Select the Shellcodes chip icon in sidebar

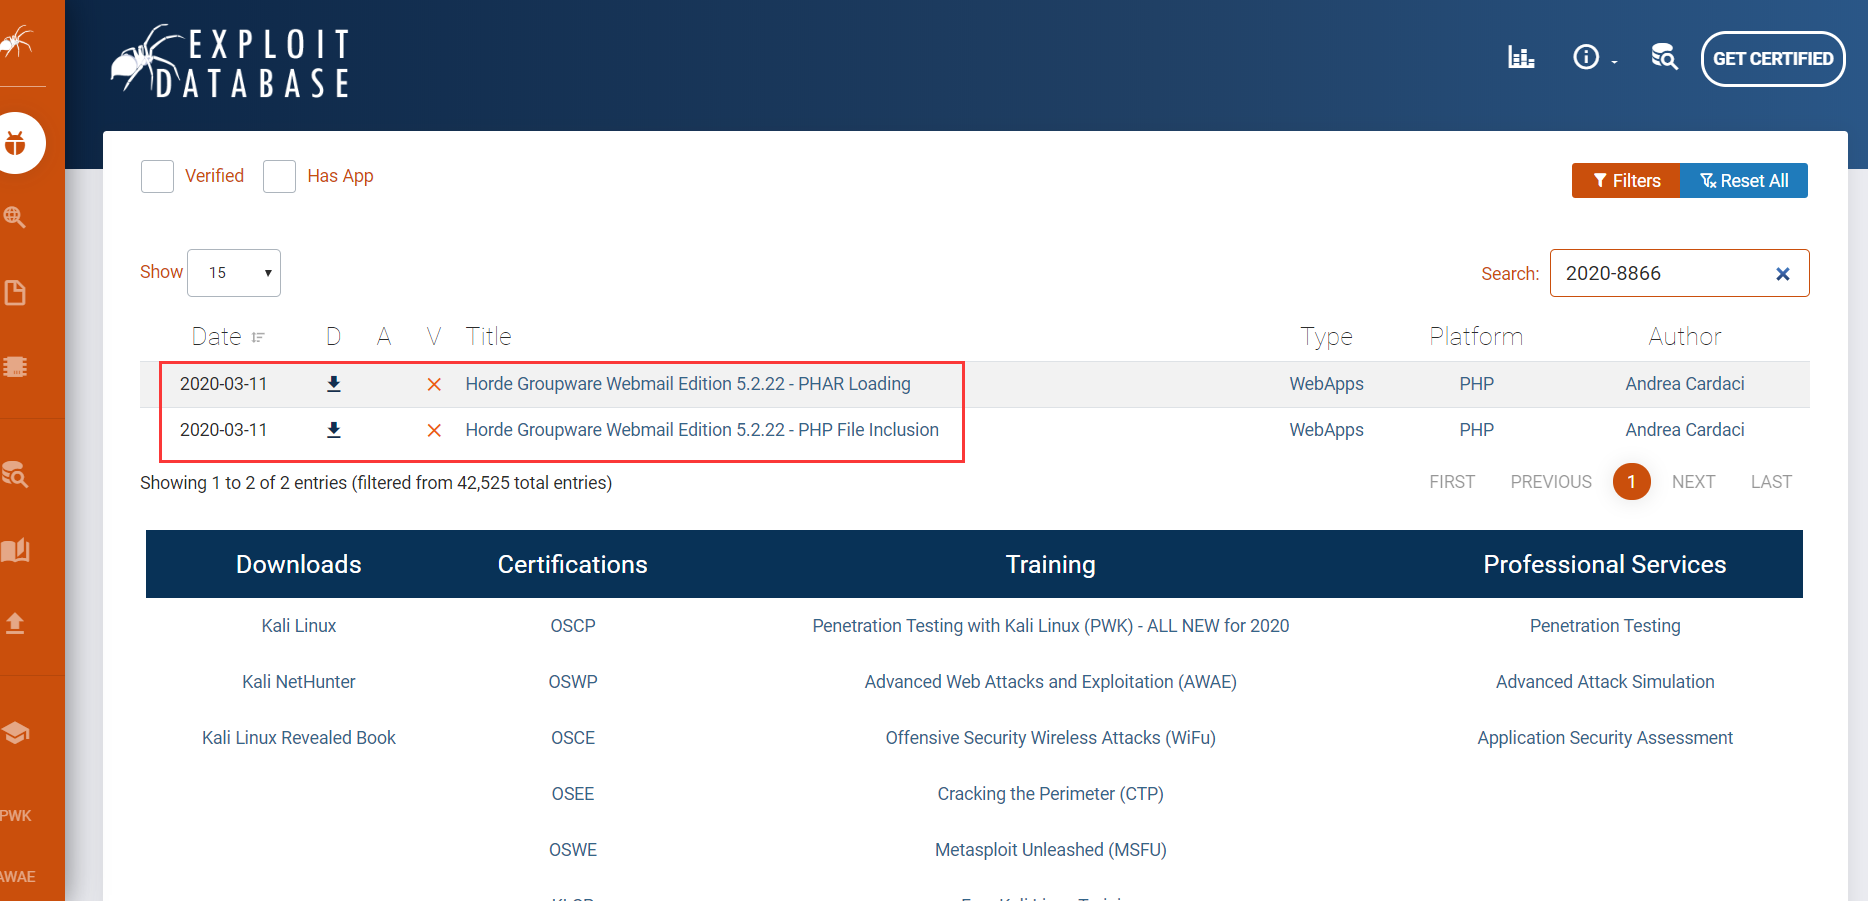point(15,366)
